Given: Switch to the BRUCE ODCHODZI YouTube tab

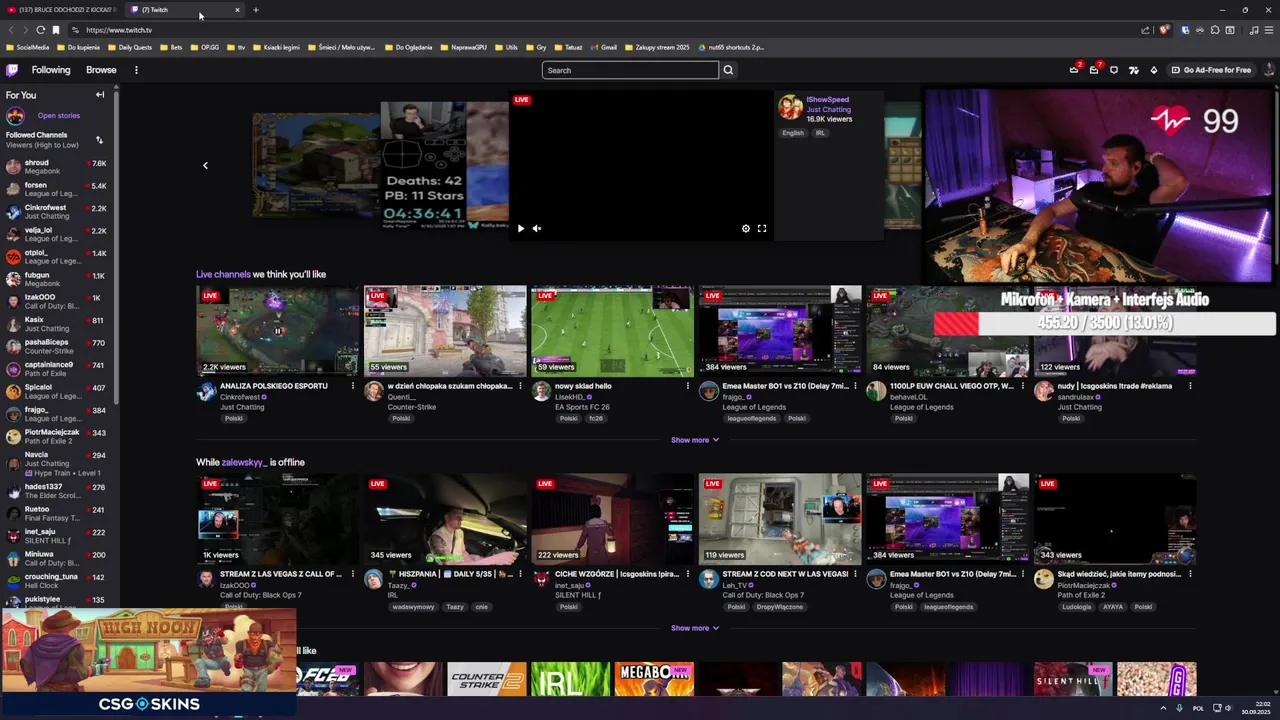Looking at the screenshot, I should coord(62,10).
